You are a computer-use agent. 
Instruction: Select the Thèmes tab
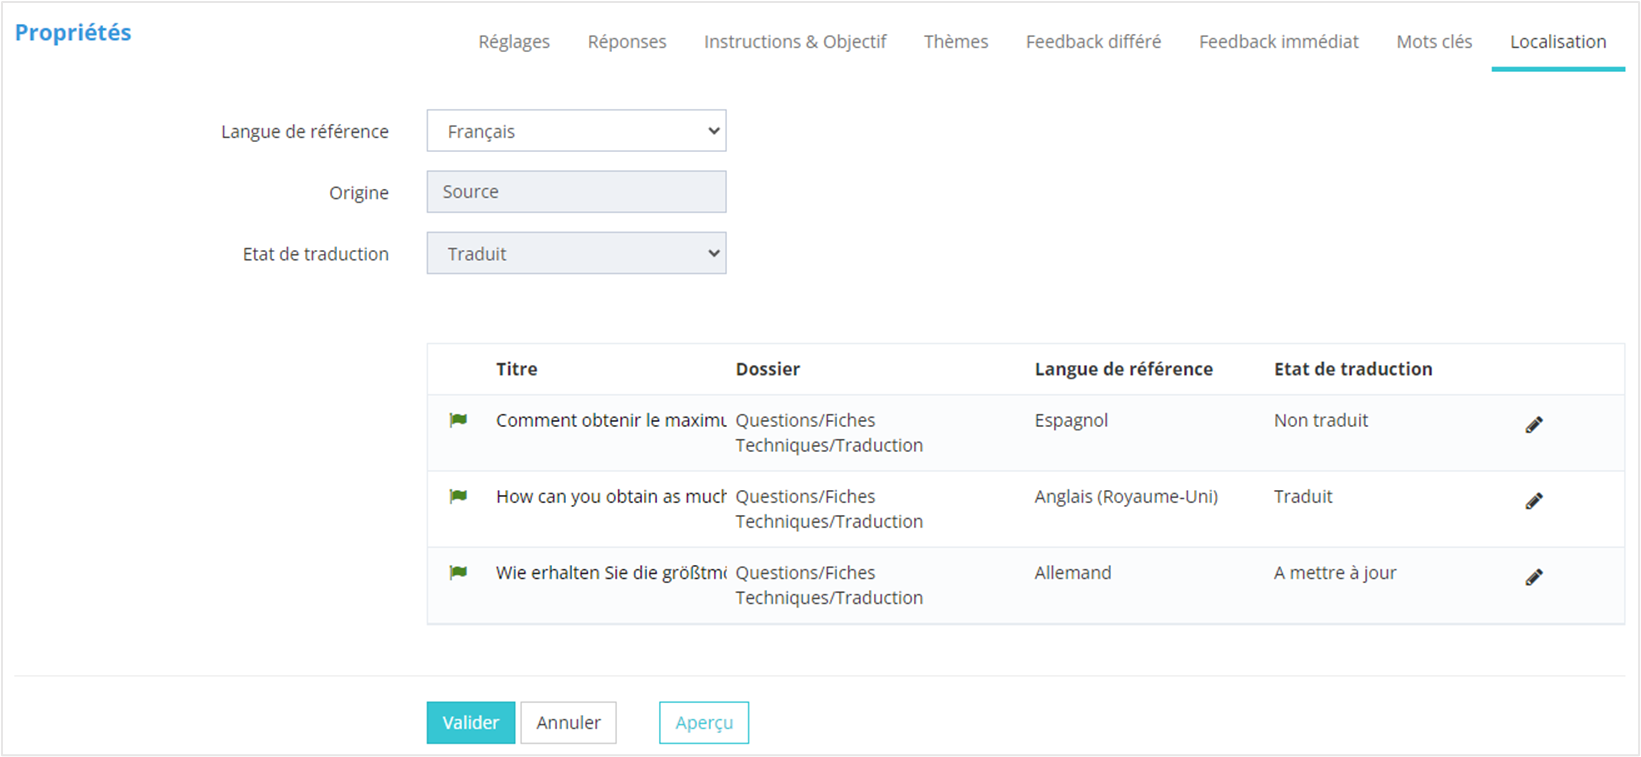tap(956, 42)
